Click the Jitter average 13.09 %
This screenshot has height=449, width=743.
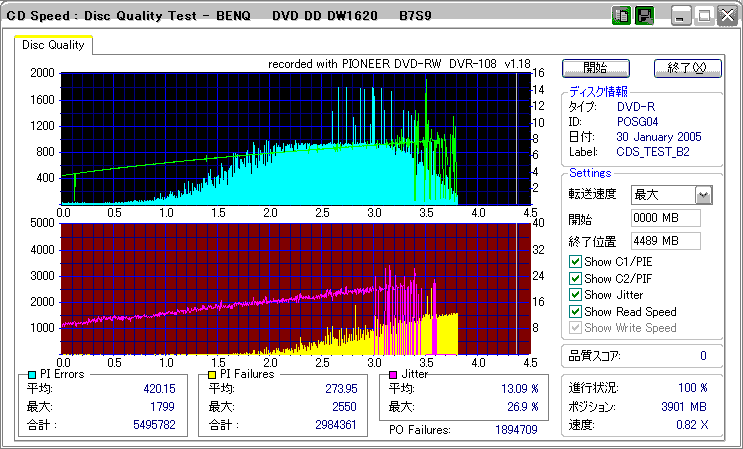click(520, 389)
